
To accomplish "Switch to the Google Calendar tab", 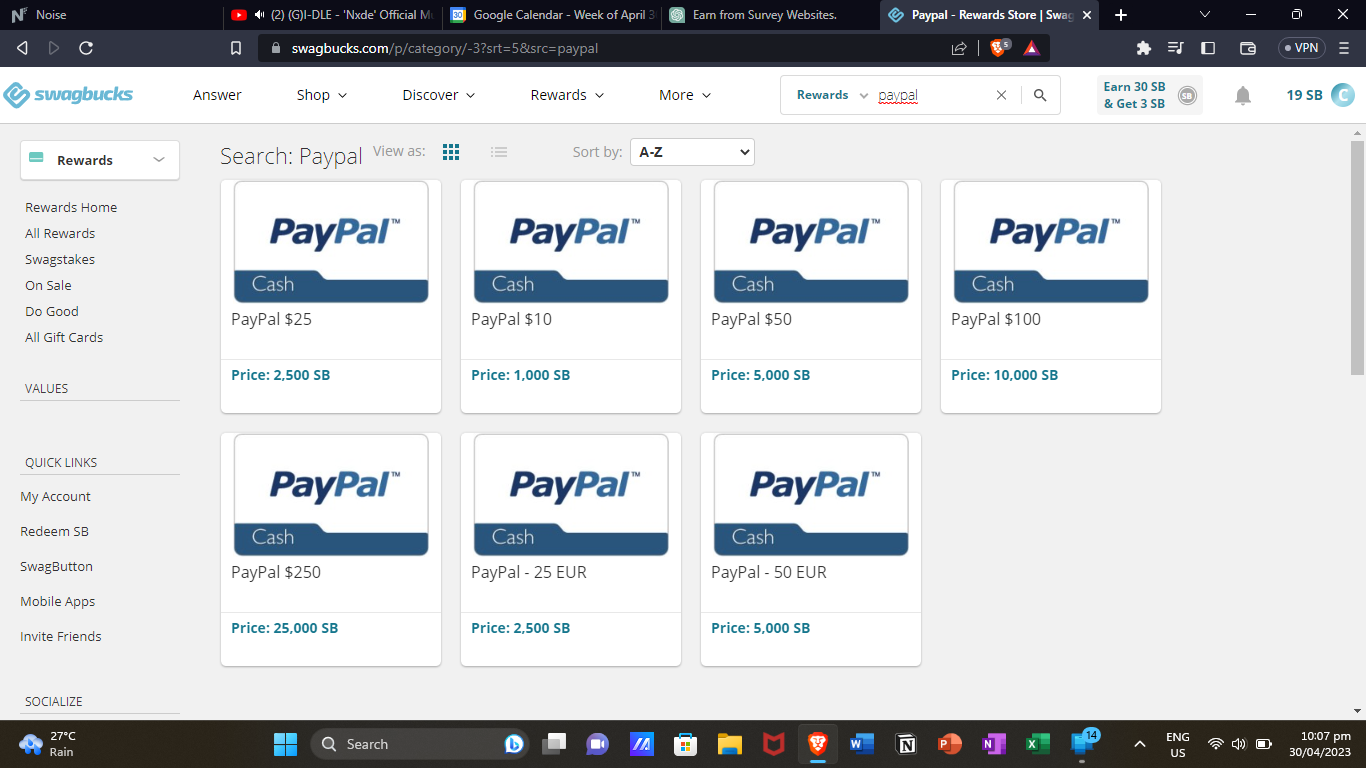I will coord(550,15).
